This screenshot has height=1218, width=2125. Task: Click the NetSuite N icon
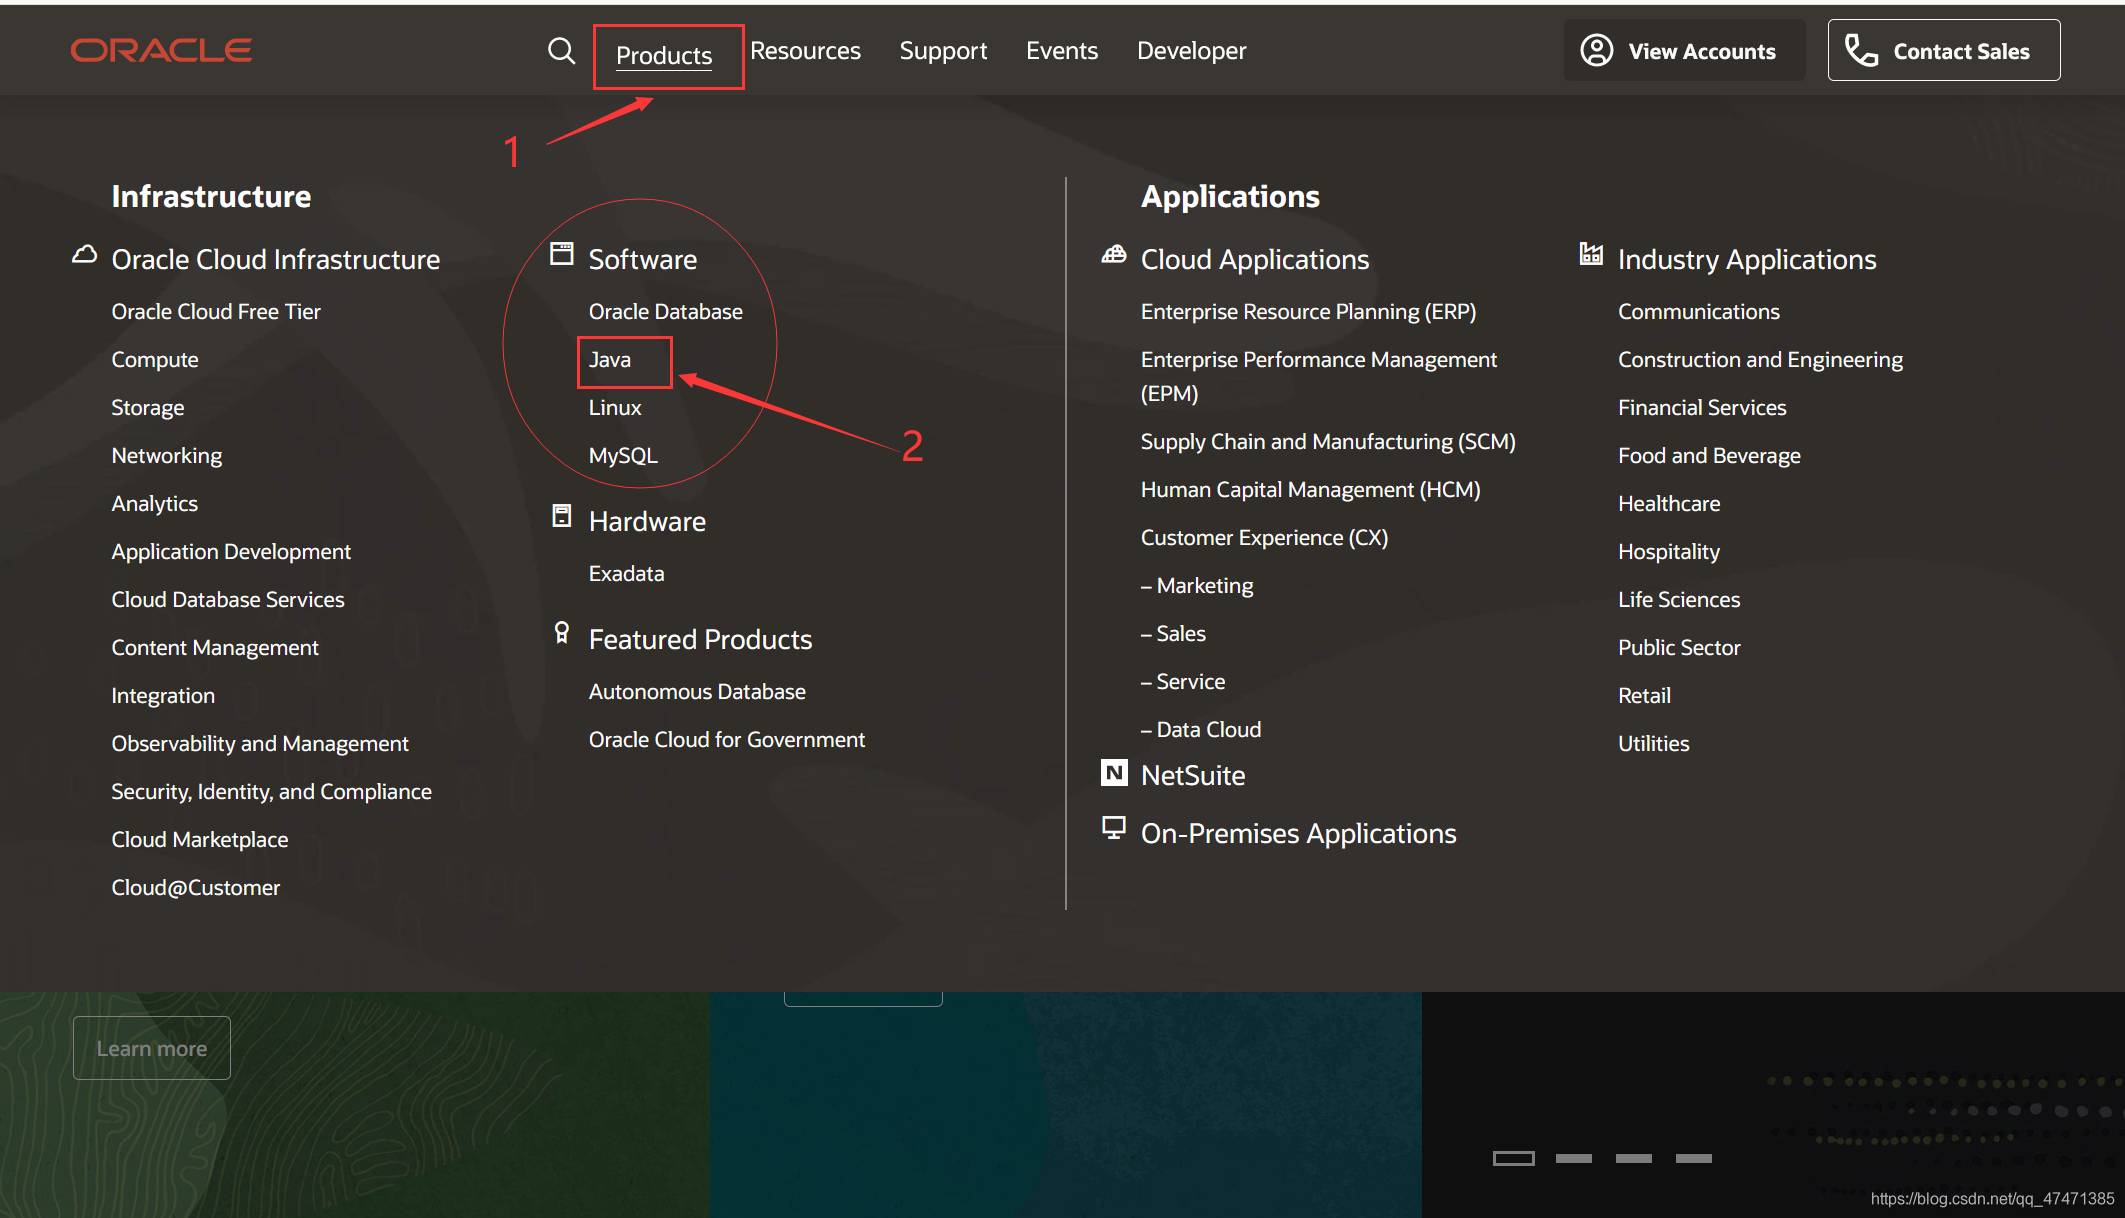click(x=1114, y=775)
